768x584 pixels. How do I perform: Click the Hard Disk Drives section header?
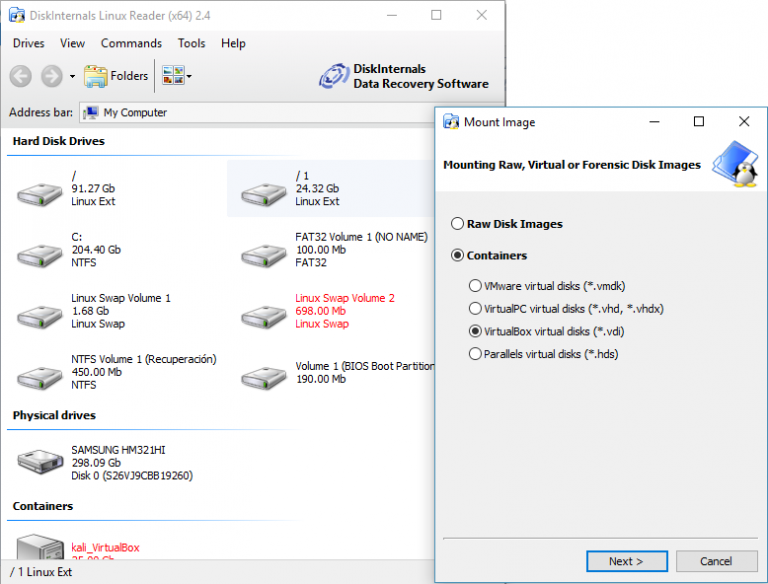[59, 141]
